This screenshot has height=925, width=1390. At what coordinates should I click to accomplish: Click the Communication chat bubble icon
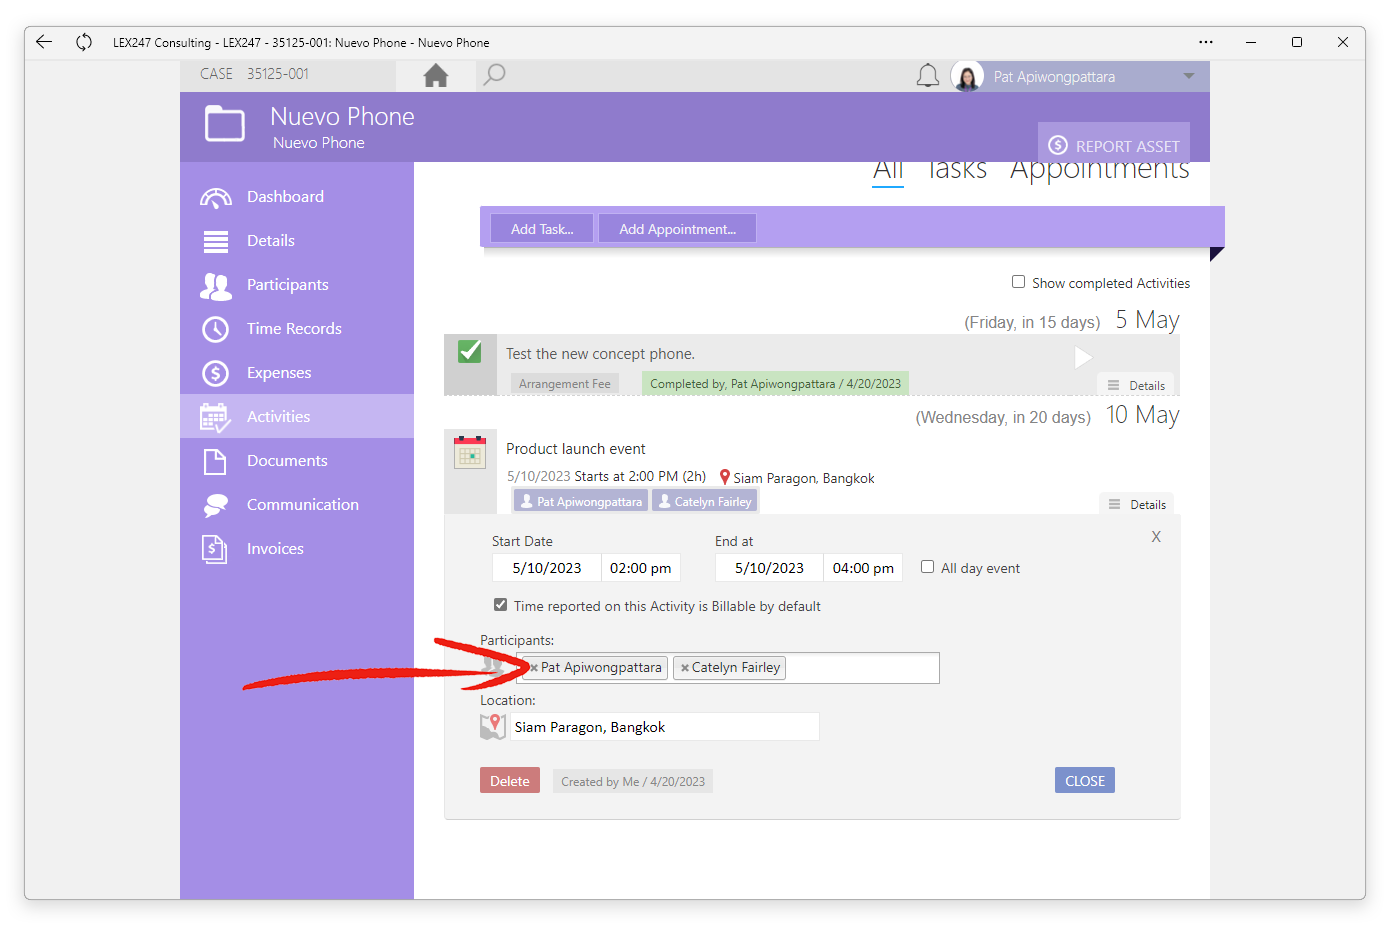pos(215,505)
